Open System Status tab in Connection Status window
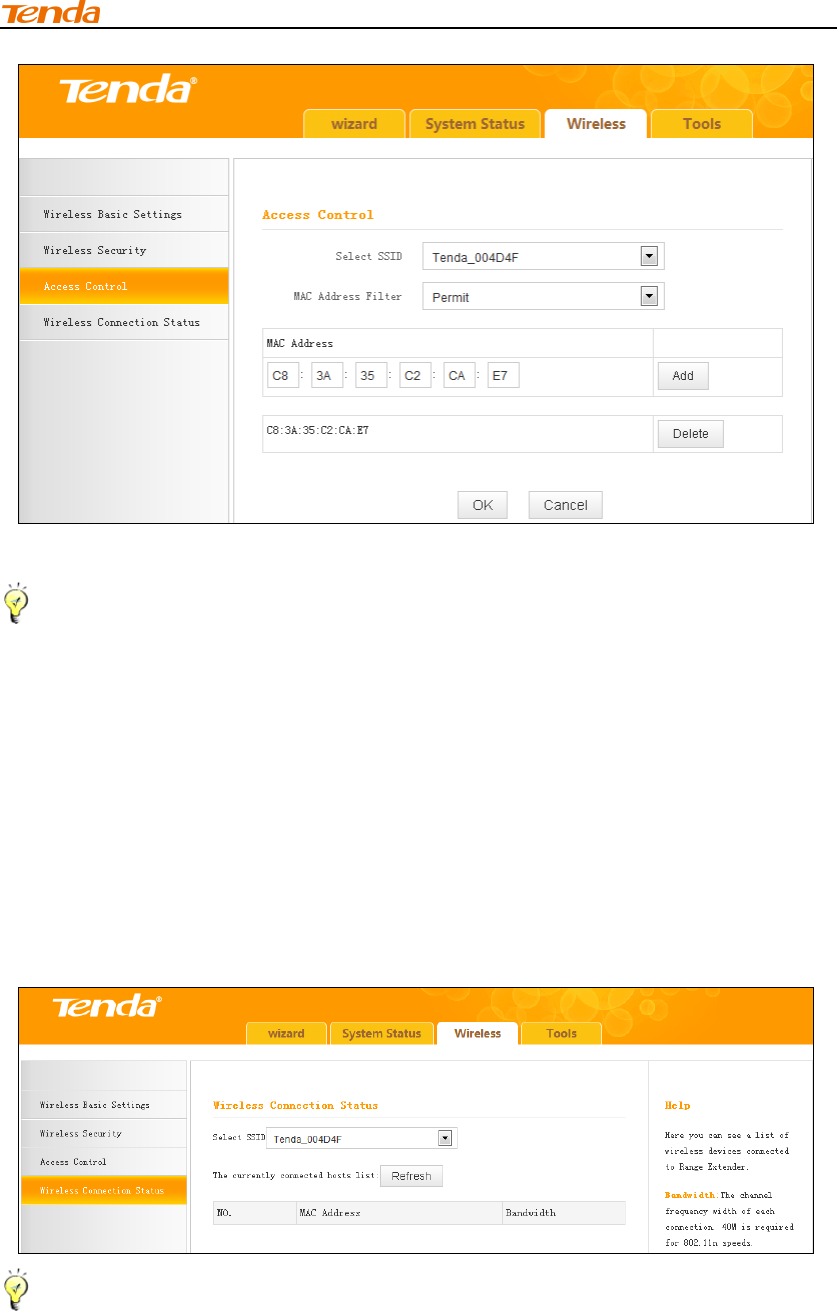The height and width of the screenshot is (1314, 837). point(382,1033)
